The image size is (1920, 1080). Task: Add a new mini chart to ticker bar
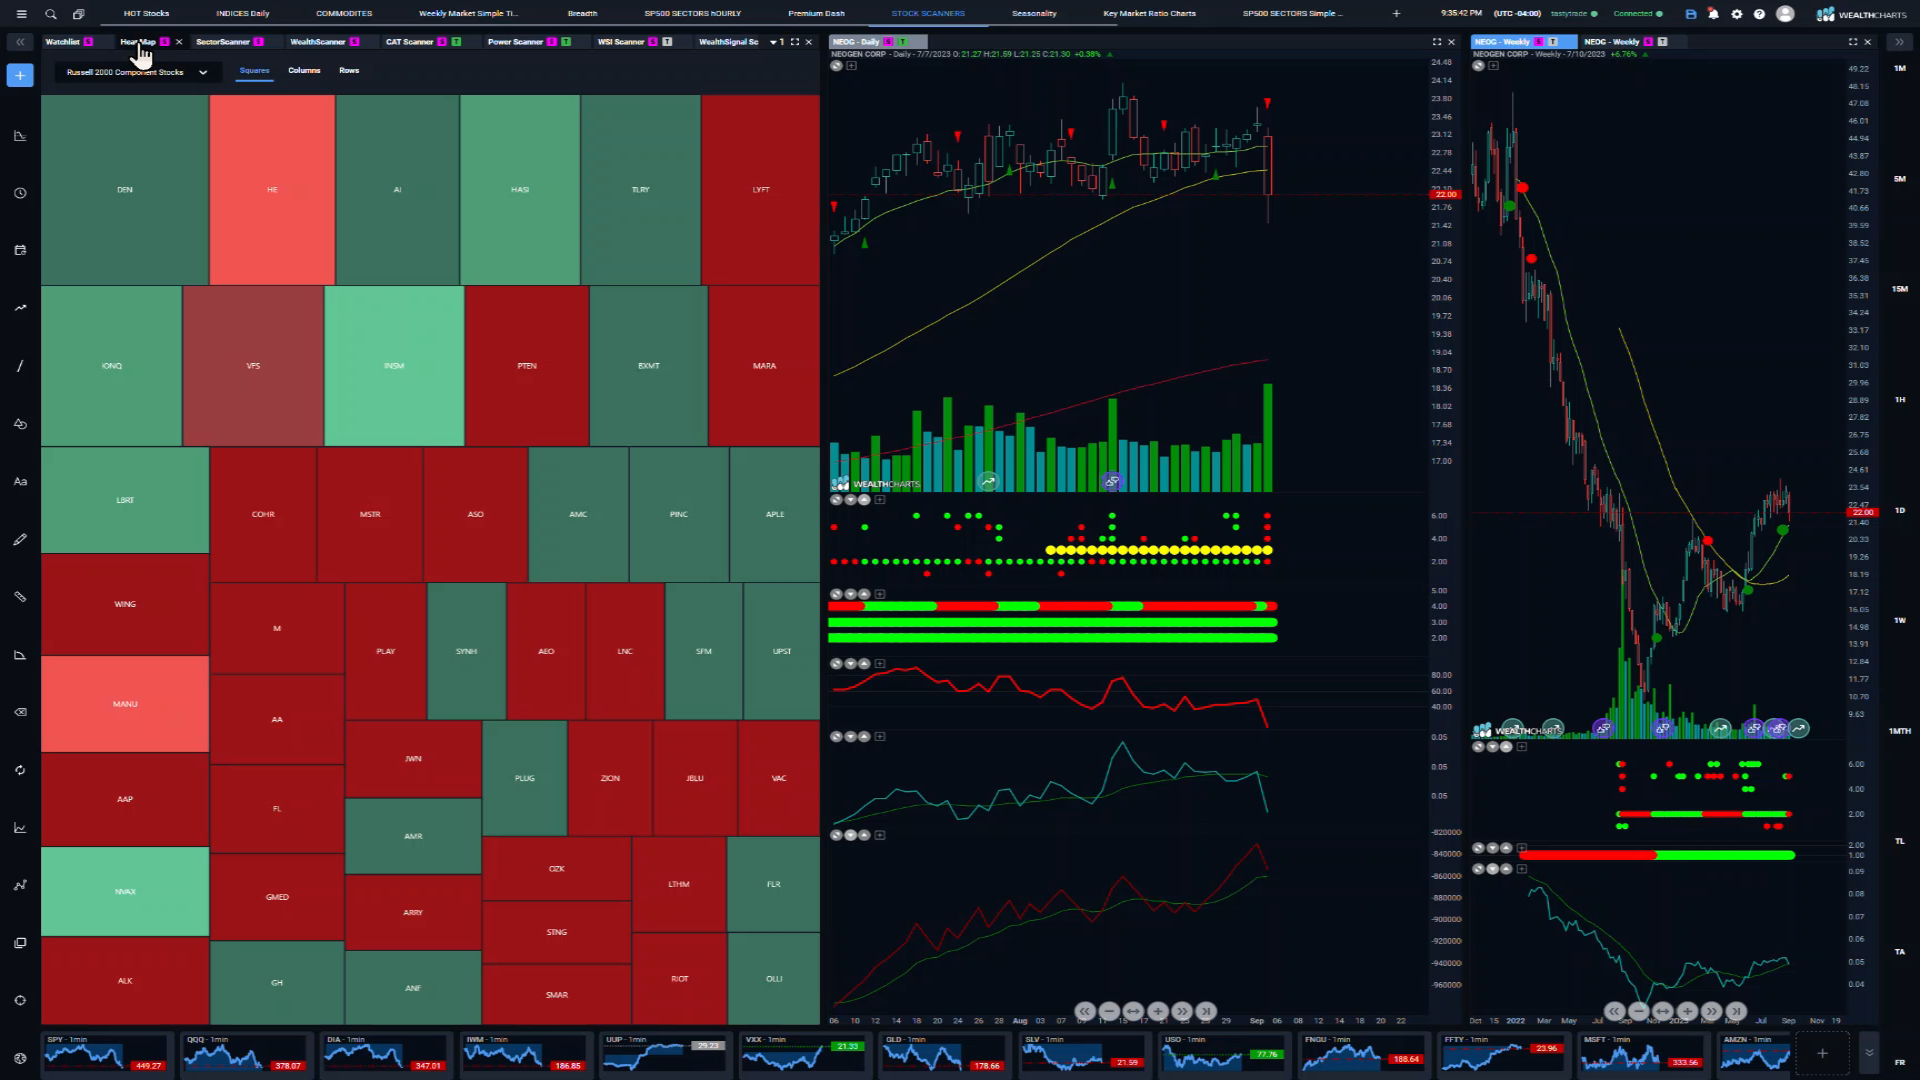coord(1822,1054)
